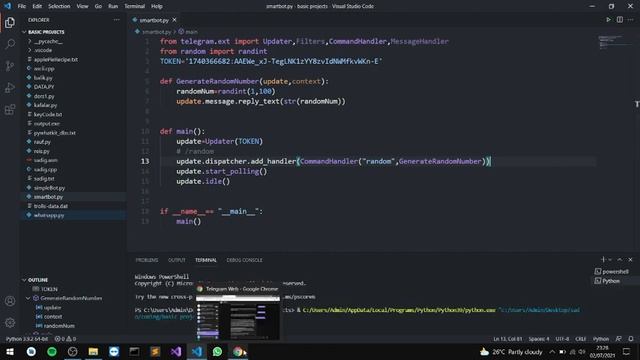
Task: Open the Run and Debug view
Action: [x=10, y=87]
